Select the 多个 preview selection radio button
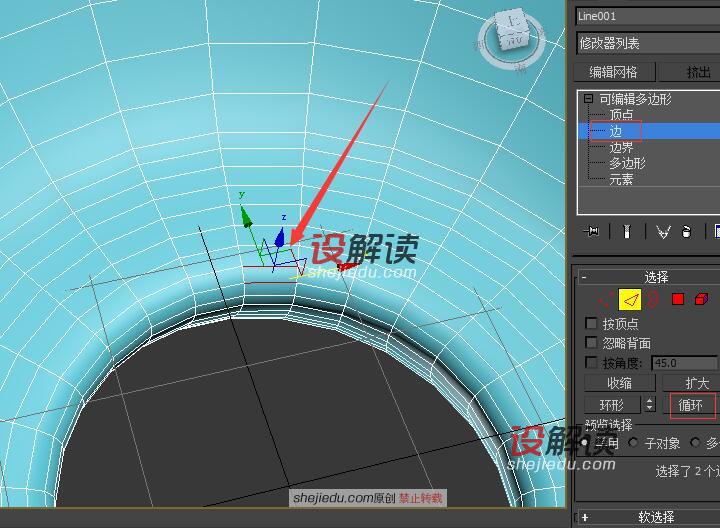720x528 pixels. click(695, 443)
